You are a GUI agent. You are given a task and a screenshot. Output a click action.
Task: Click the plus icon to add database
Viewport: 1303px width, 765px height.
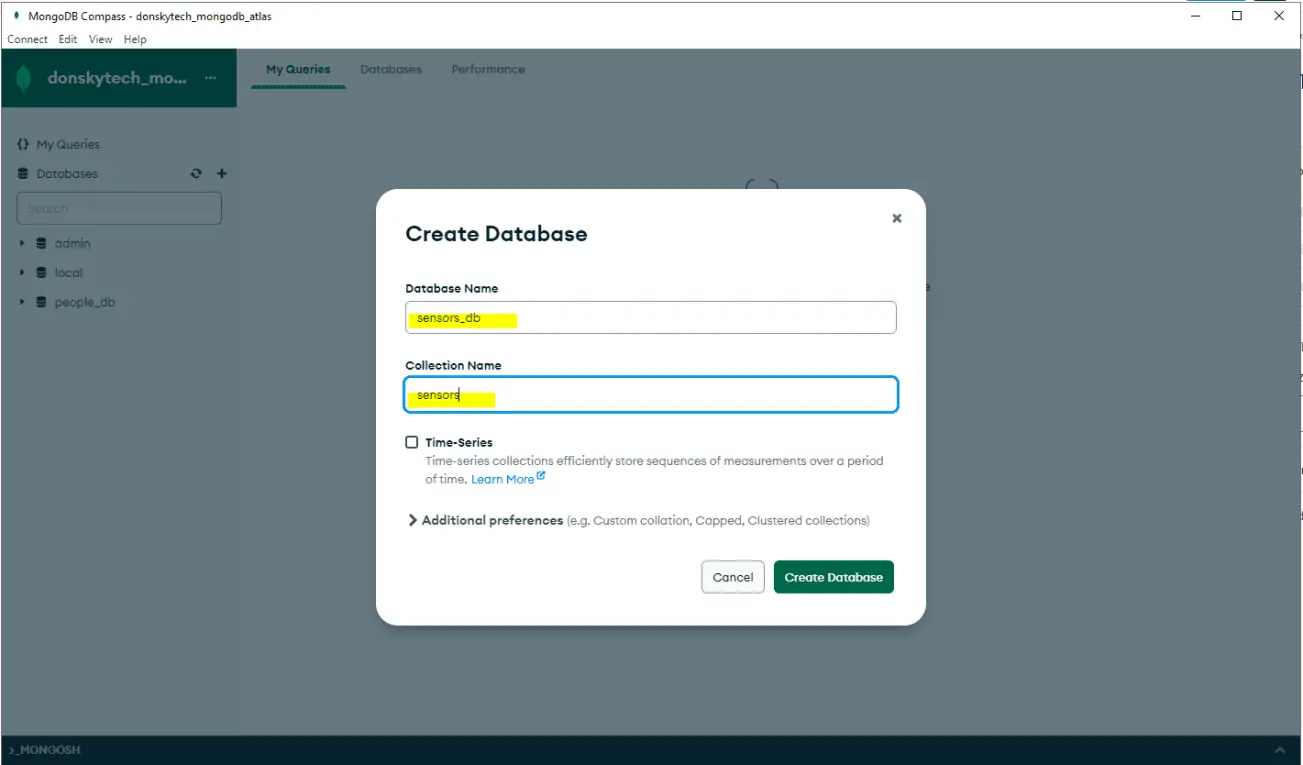point(222,174)
